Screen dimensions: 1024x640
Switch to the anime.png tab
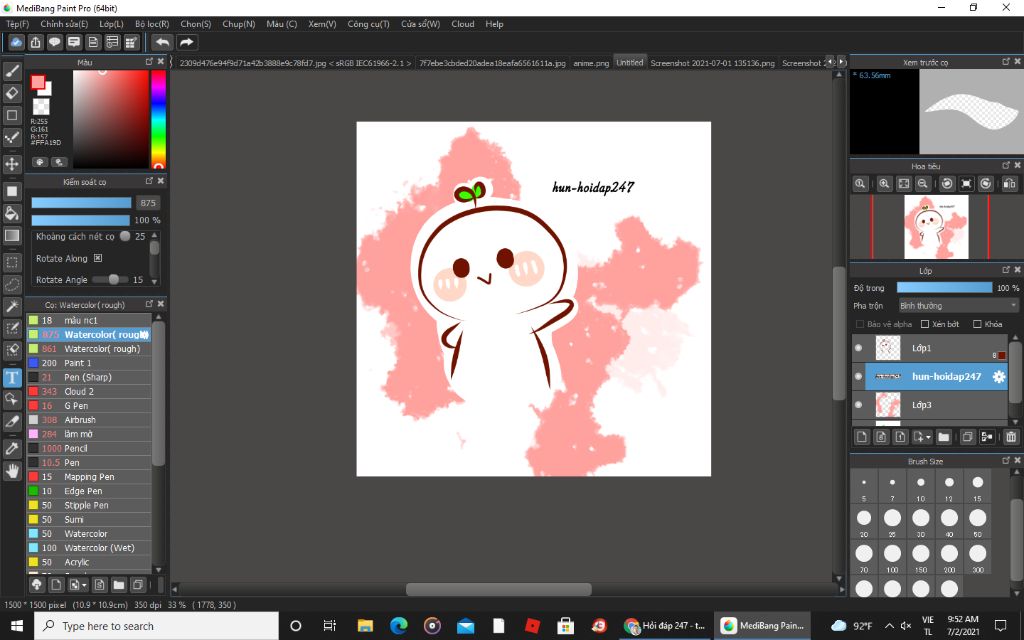(x=591, y=63)
